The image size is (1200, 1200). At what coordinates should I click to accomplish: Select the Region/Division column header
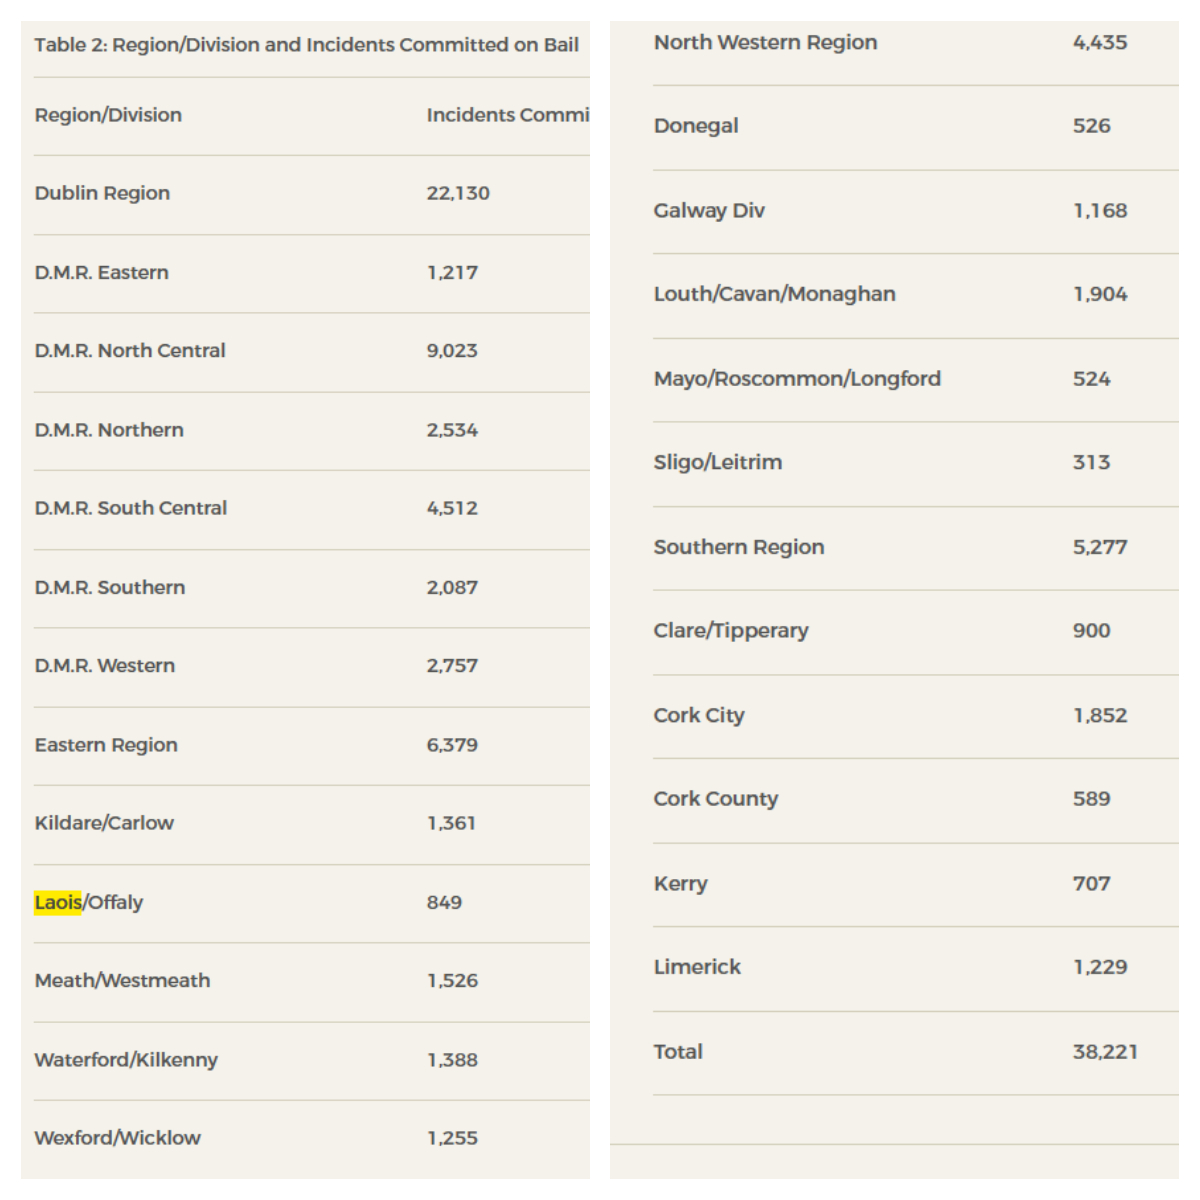pyautogui.click(x=108, y=115)
